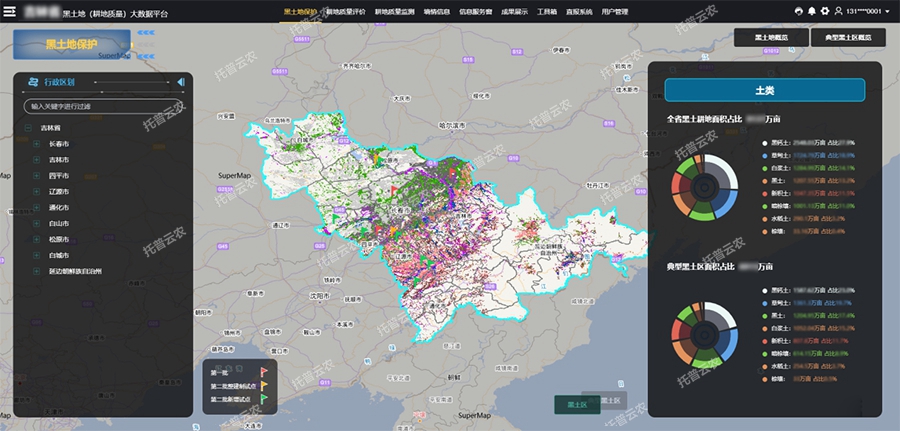
Task: Click the 行政区划 panel title icon
Action: pos(34,82)
